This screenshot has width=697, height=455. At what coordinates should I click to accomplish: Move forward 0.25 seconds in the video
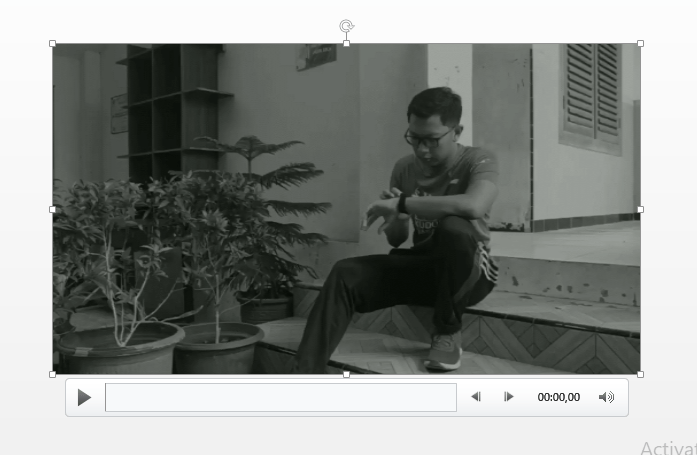(509, 397)
